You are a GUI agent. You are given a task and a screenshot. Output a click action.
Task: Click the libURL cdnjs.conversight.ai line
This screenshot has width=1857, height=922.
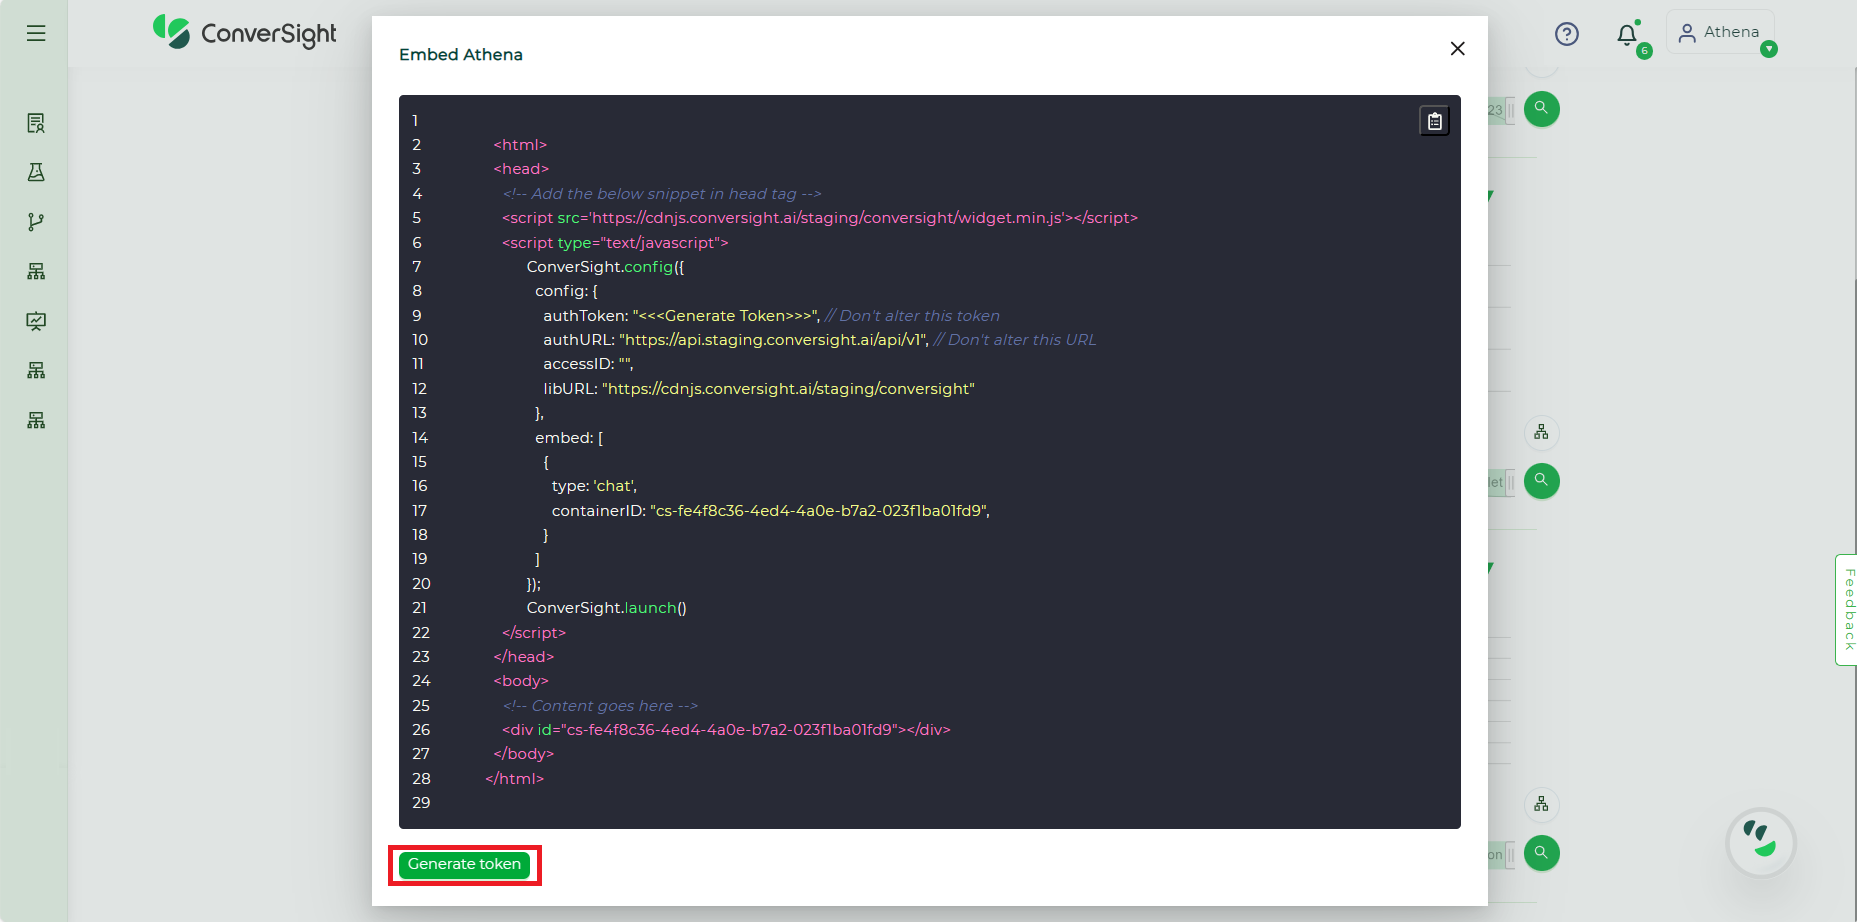(759, 389)
